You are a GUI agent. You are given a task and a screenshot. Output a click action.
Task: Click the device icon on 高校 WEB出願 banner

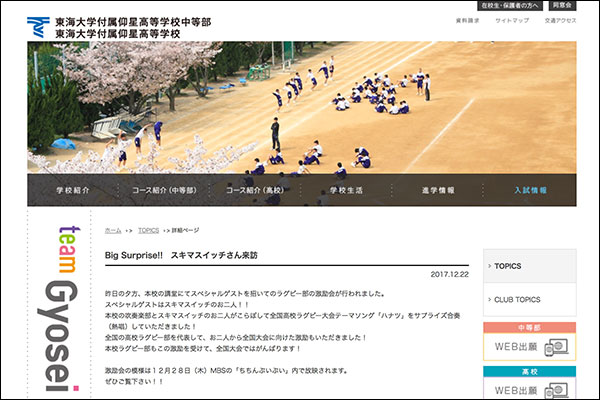click(556, 390)
